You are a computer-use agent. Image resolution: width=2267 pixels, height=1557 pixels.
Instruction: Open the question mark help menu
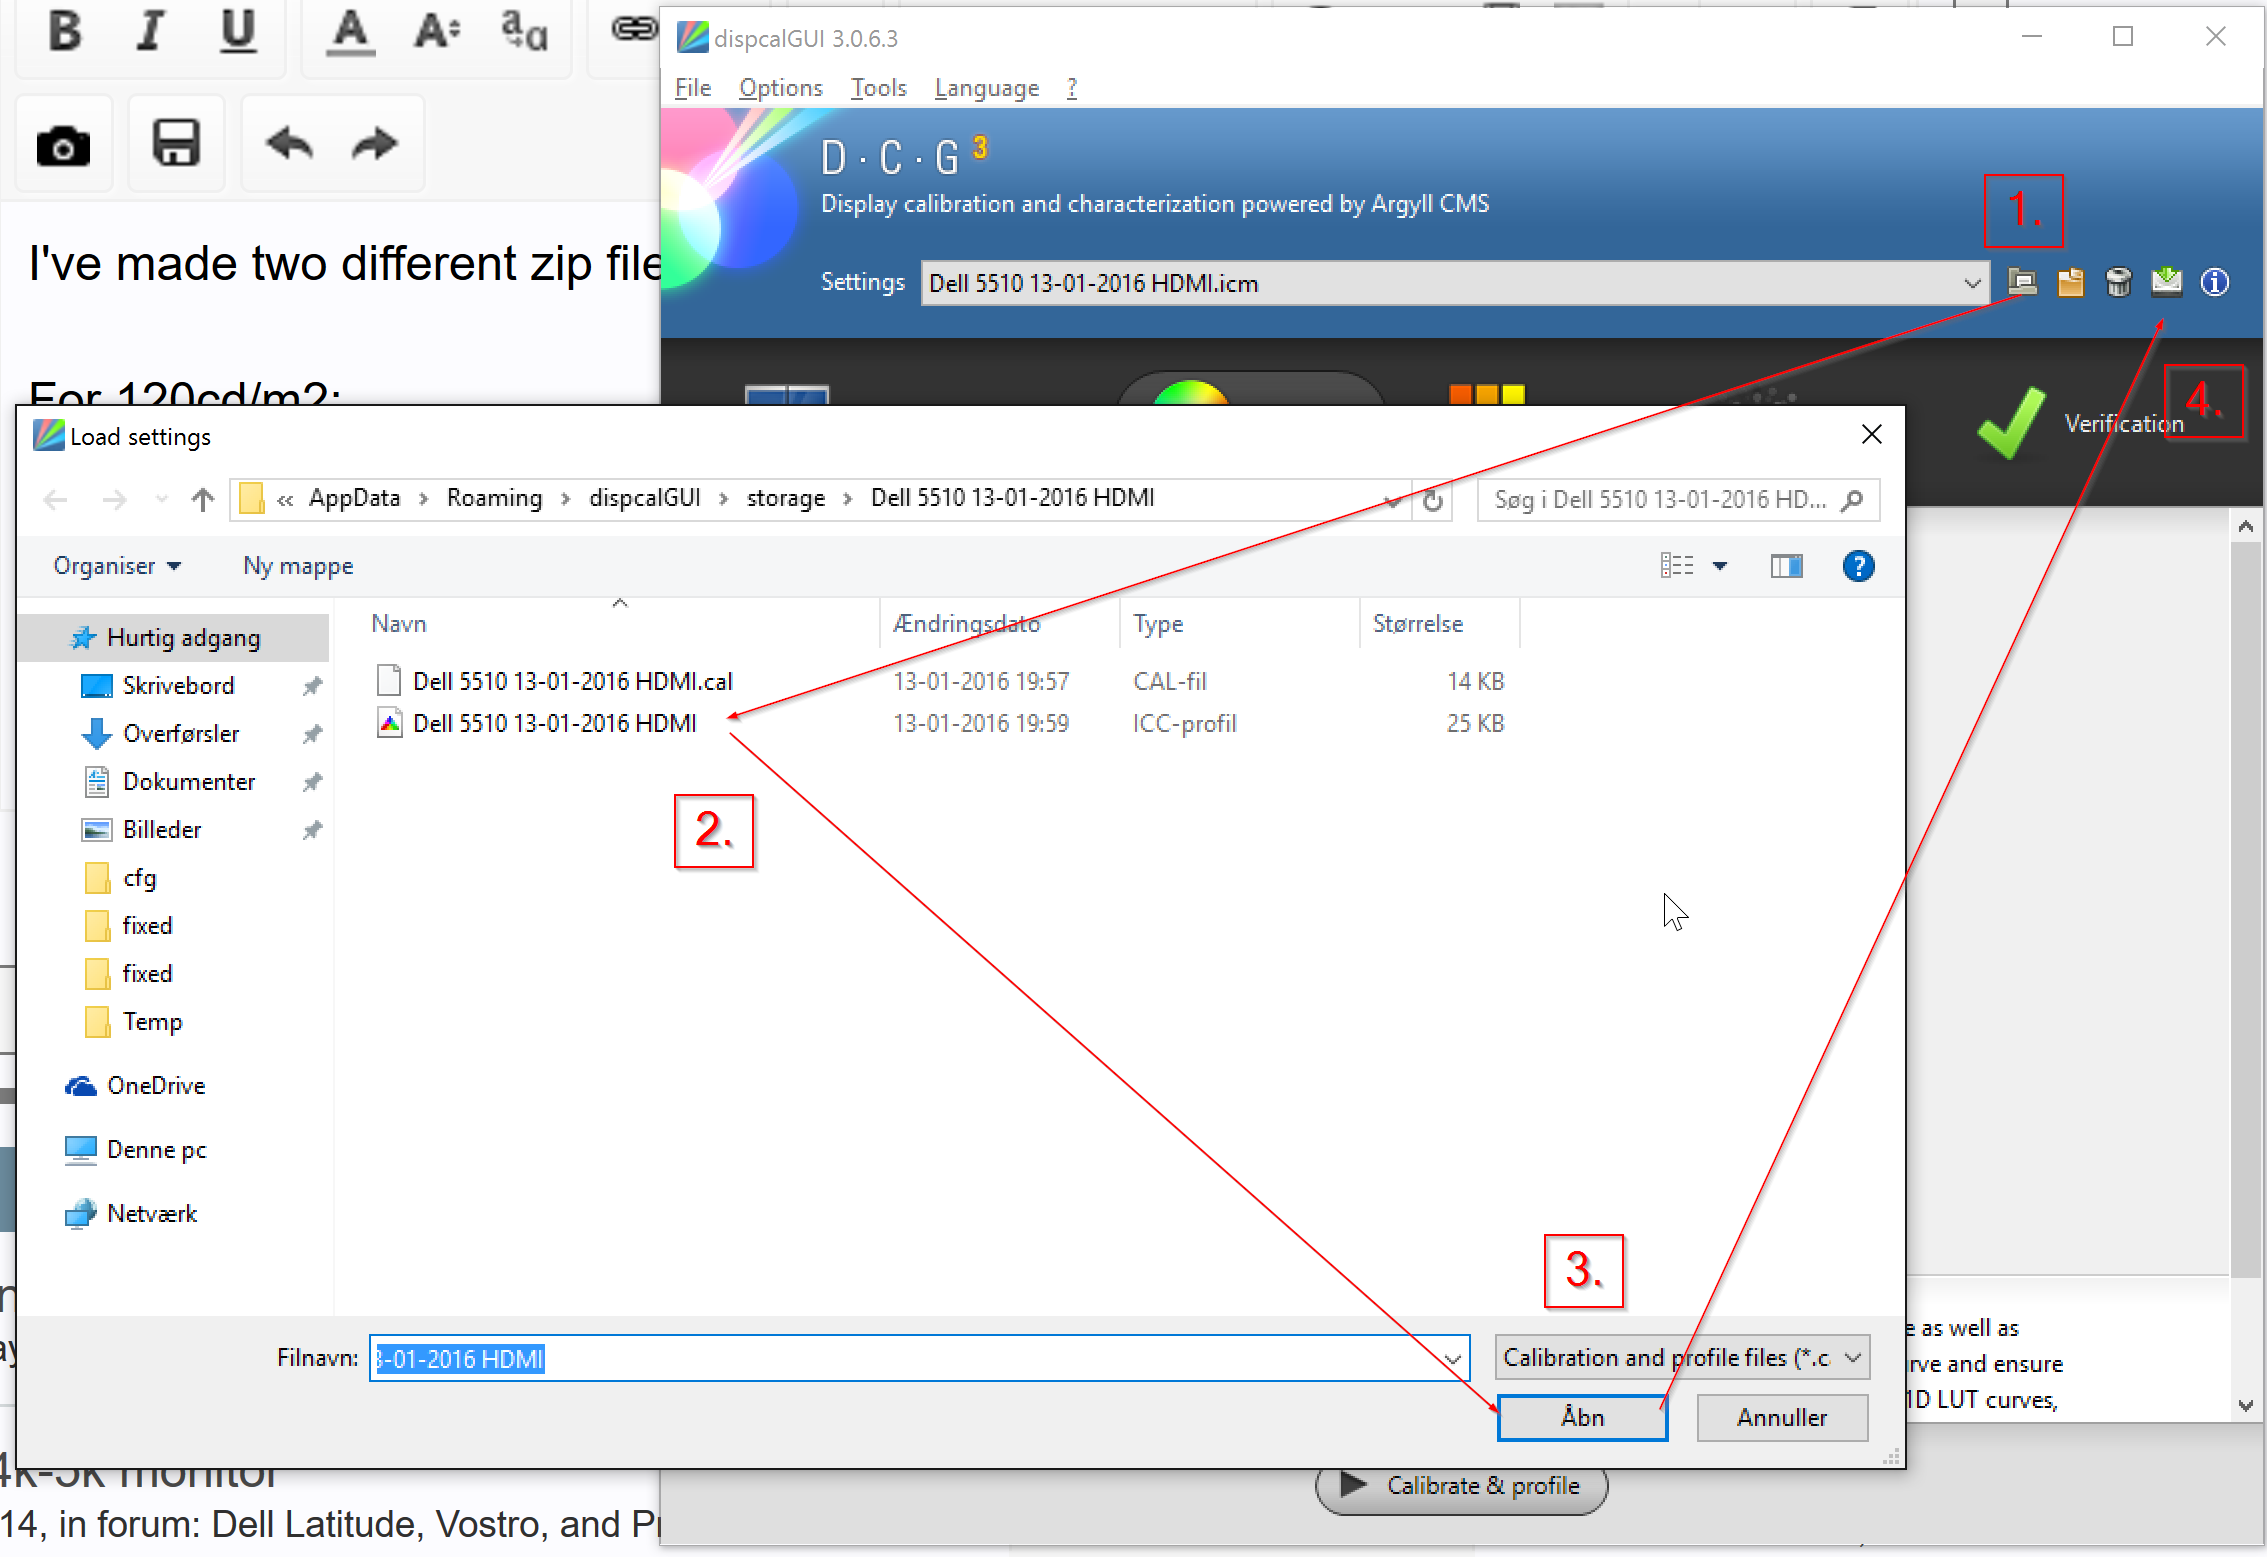[x=1072, y=88]
